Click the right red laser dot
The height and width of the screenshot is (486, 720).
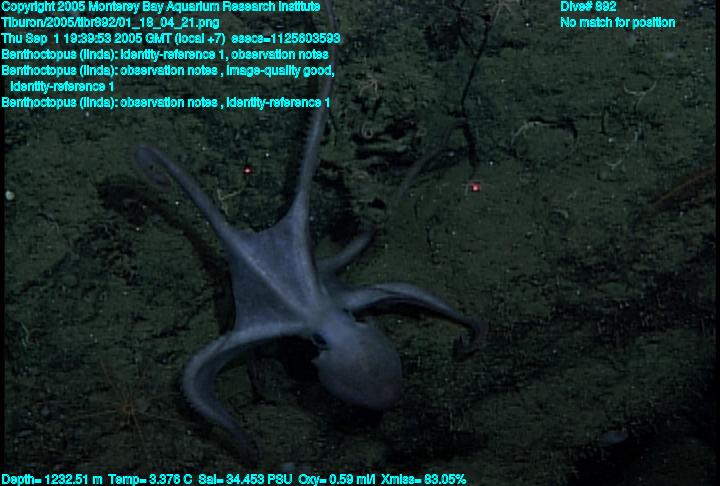(x=475, y=187)
